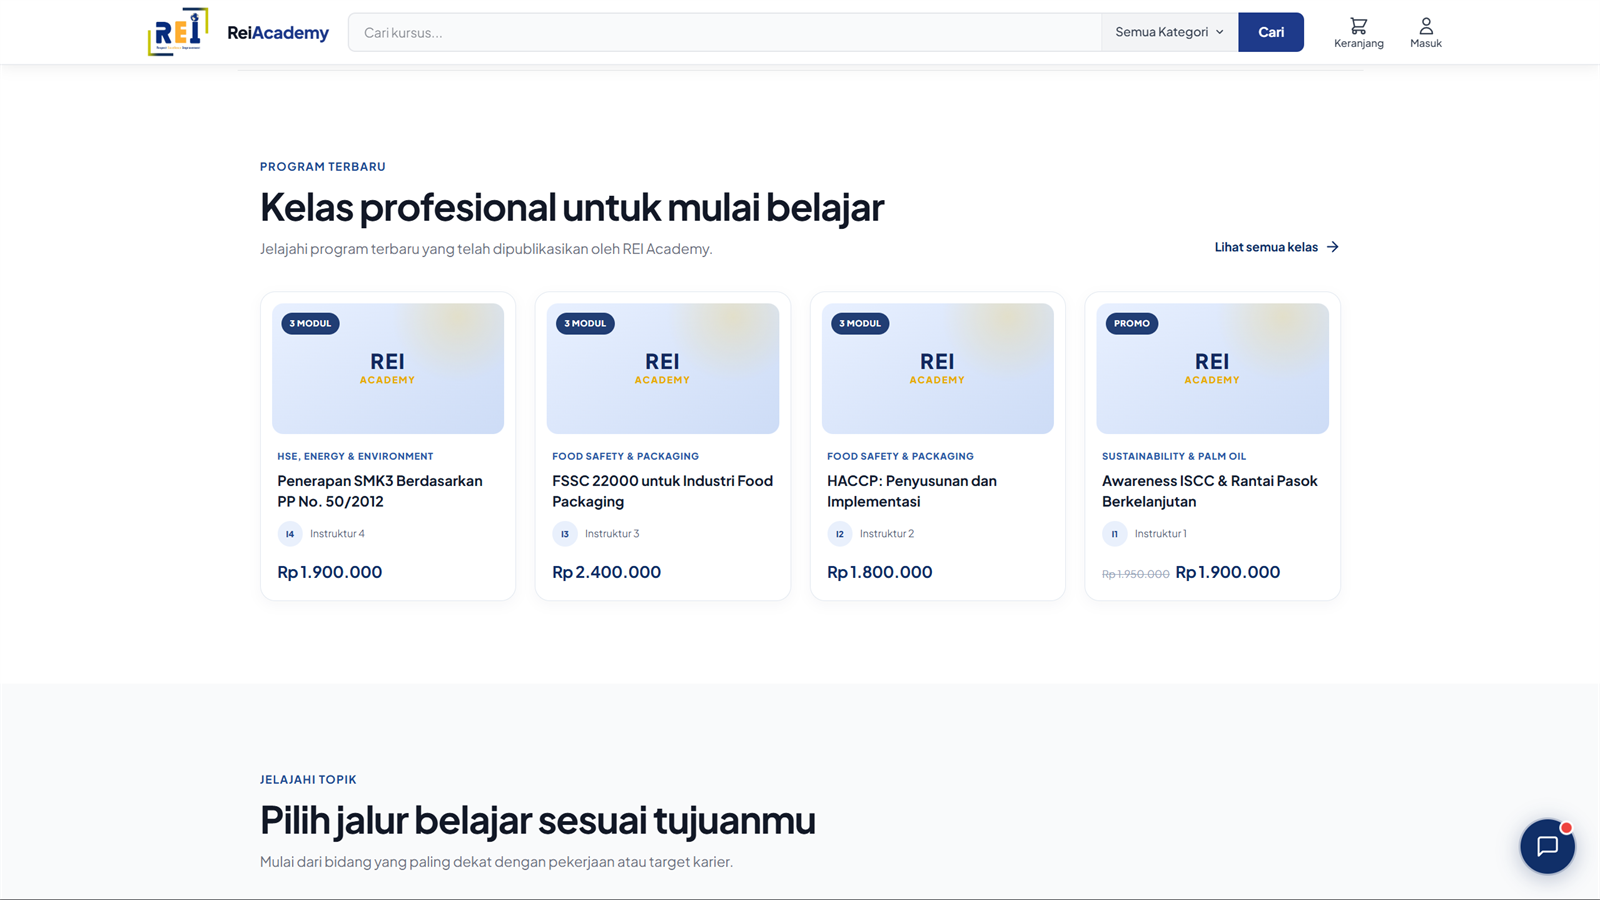1600x900 pixels.
Task: Click Instruktur 2 name text
Action: coord(887,534)
